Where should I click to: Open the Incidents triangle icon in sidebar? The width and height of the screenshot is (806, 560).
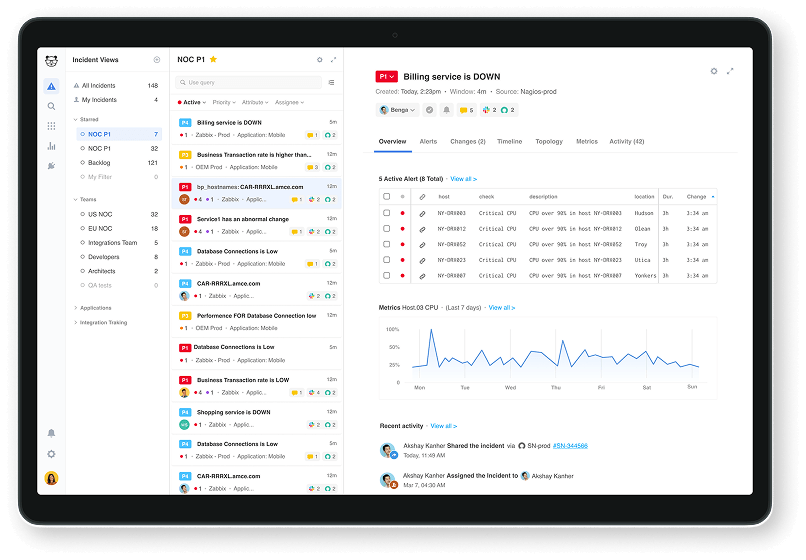pos(51,86)
